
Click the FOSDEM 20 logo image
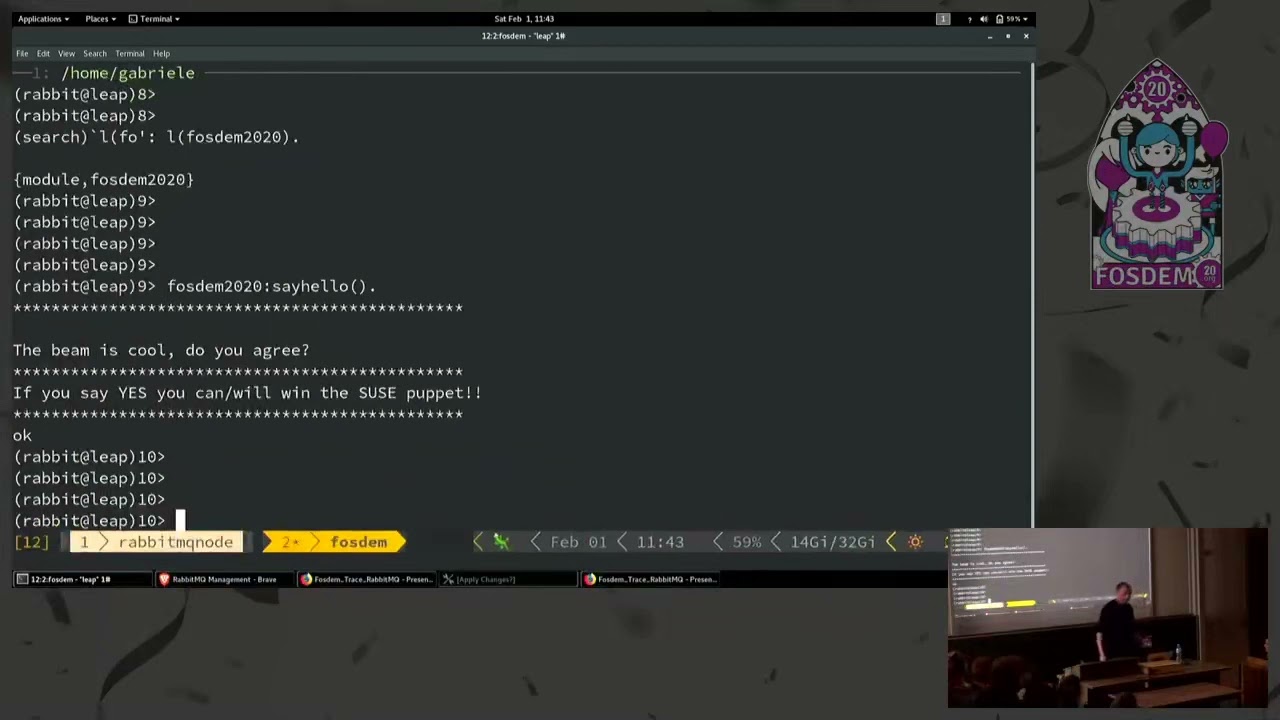pyautogui.click(x=1158, y=175)
